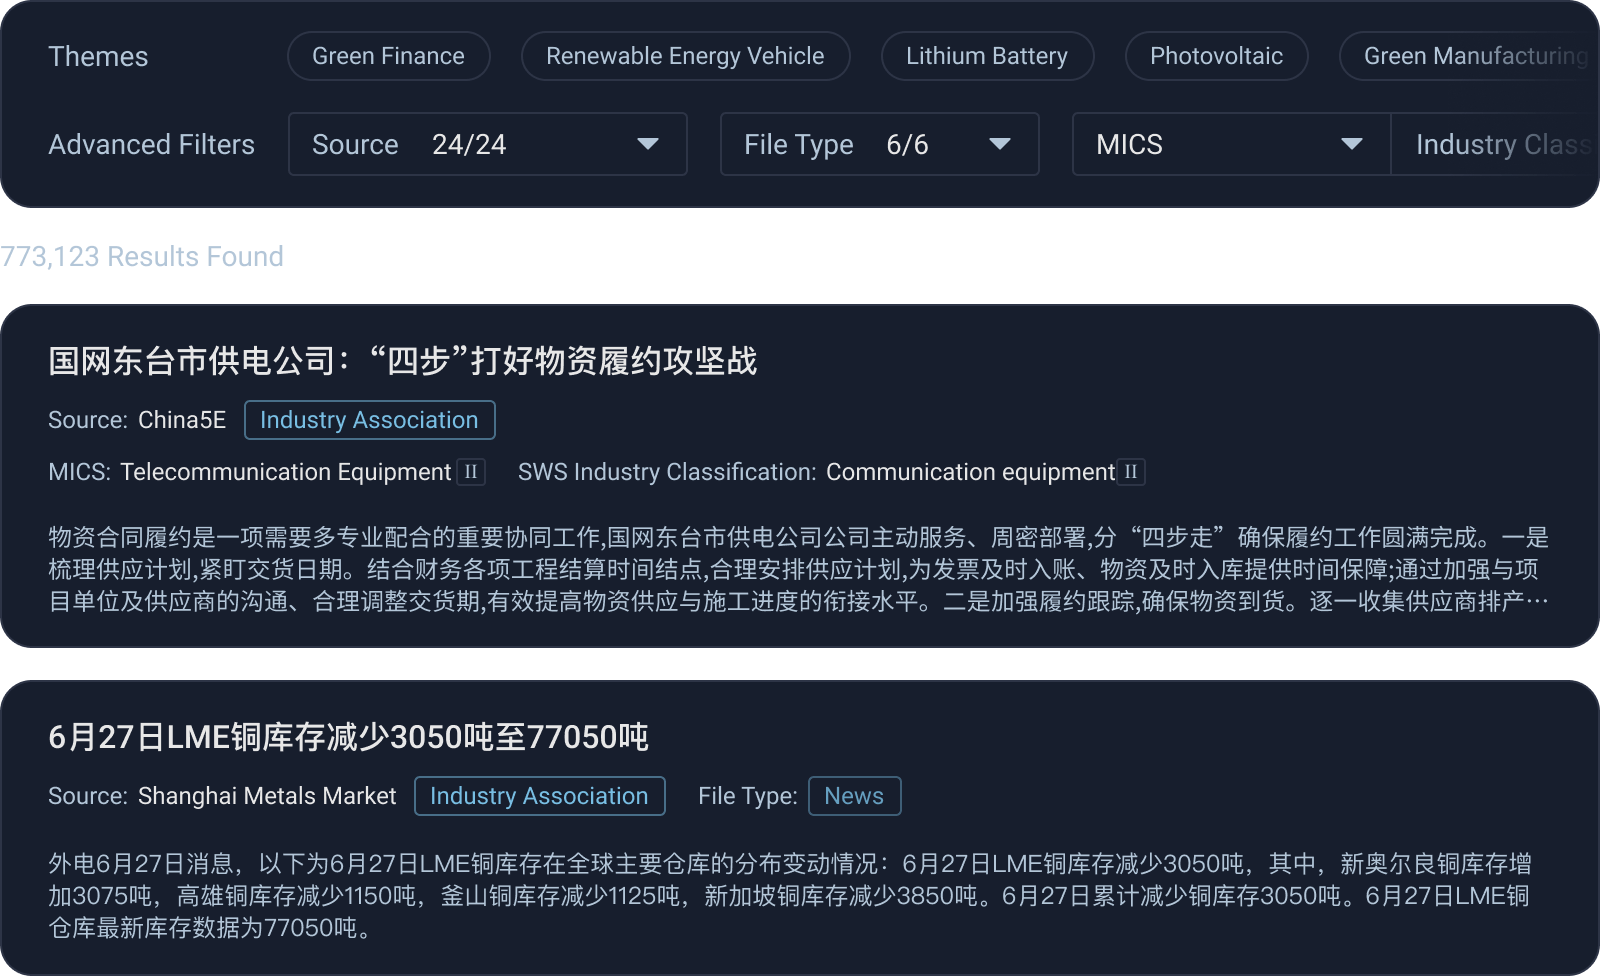The image size is (1600, 976).
Task: Select the Renewable Energy Vehicle theme
Action: click(x=685, y=56)
